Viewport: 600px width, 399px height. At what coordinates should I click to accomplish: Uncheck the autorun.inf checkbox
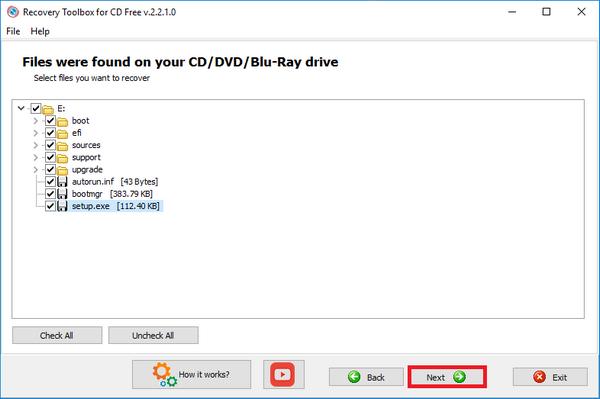(50, 181)
